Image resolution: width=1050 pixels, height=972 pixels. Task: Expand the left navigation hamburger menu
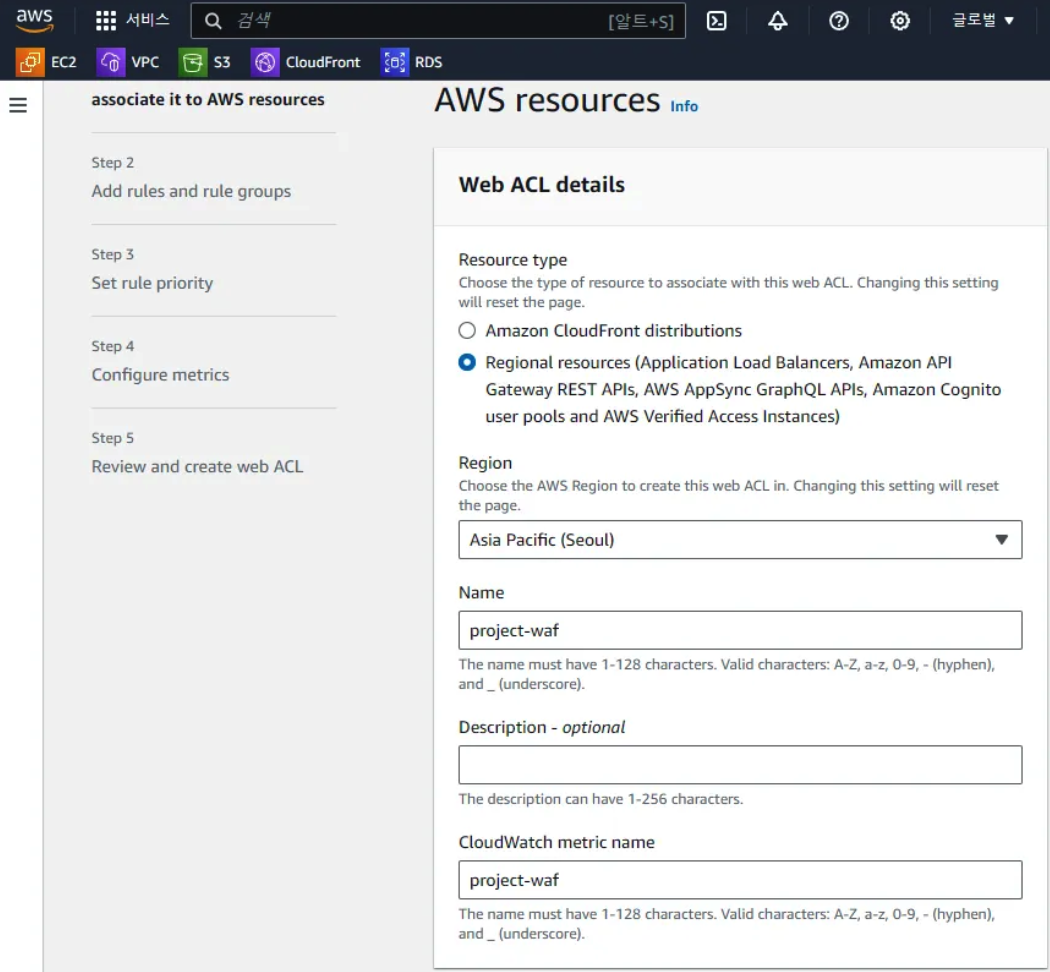pos(18,104)
